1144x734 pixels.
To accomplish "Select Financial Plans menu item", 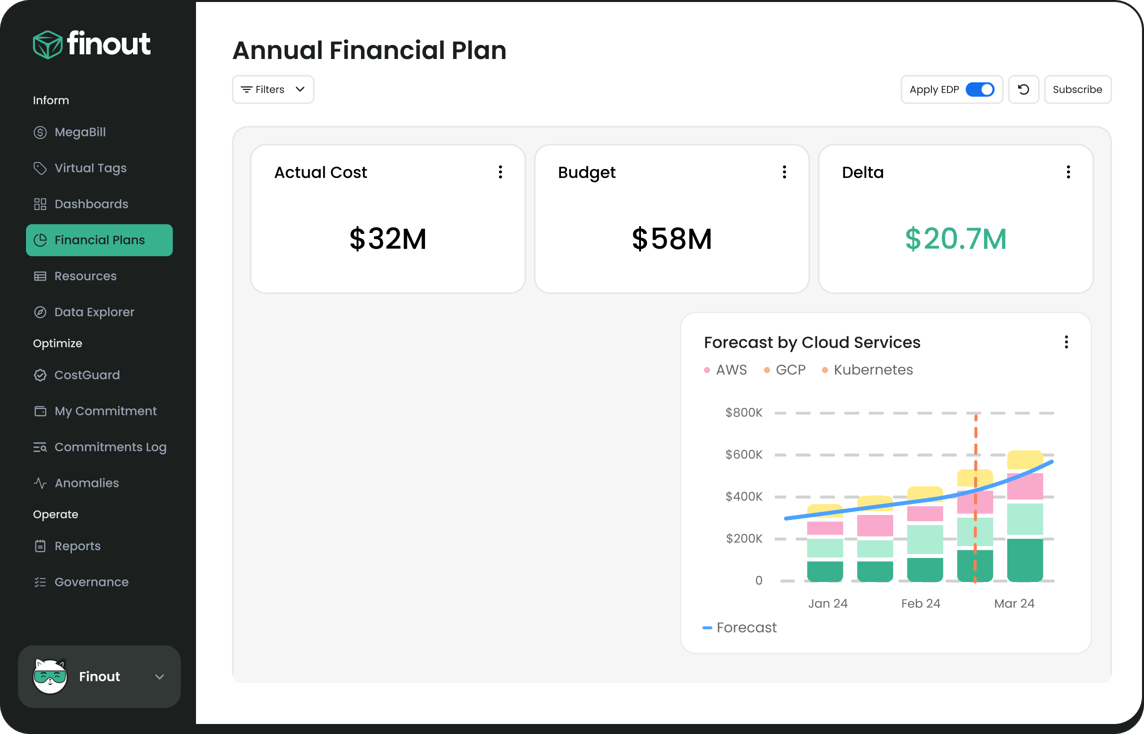I will coord(99,240).
